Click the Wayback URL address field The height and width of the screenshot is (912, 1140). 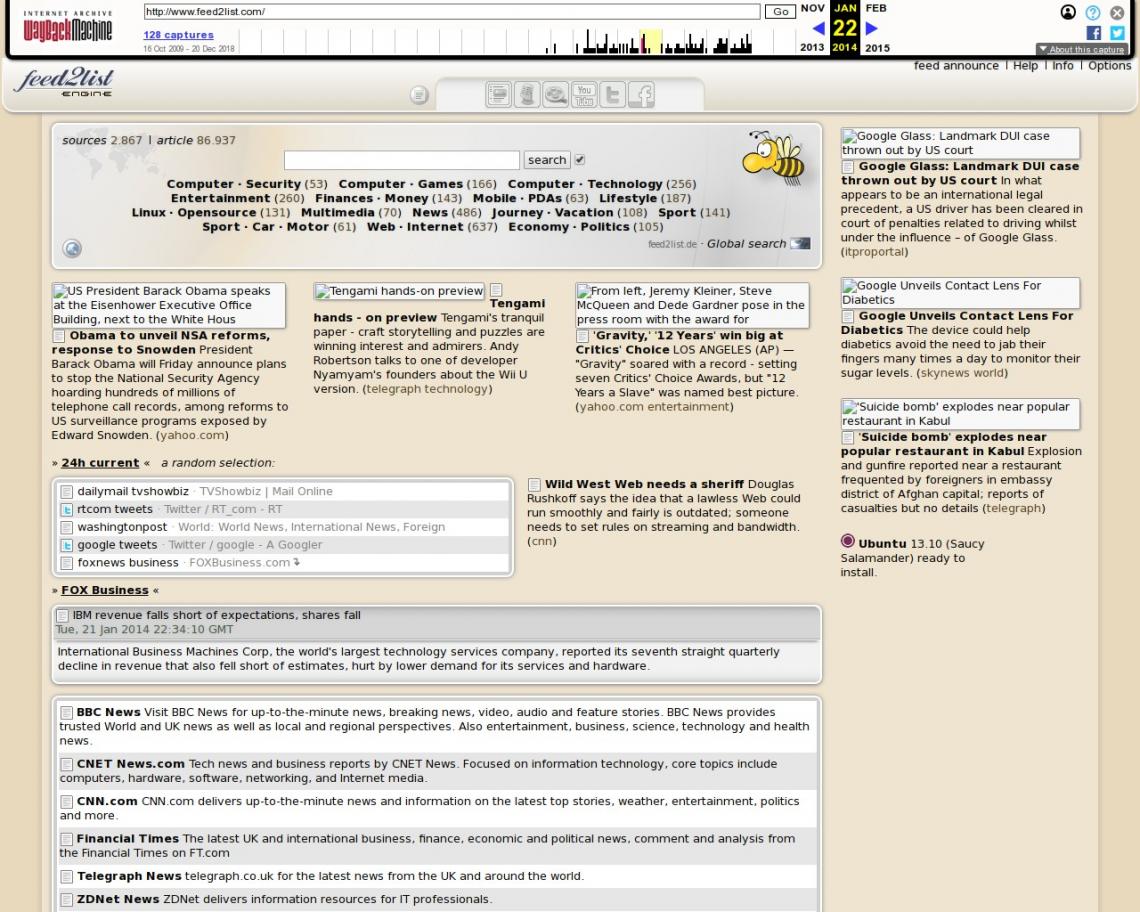click(x=451, y=12)
